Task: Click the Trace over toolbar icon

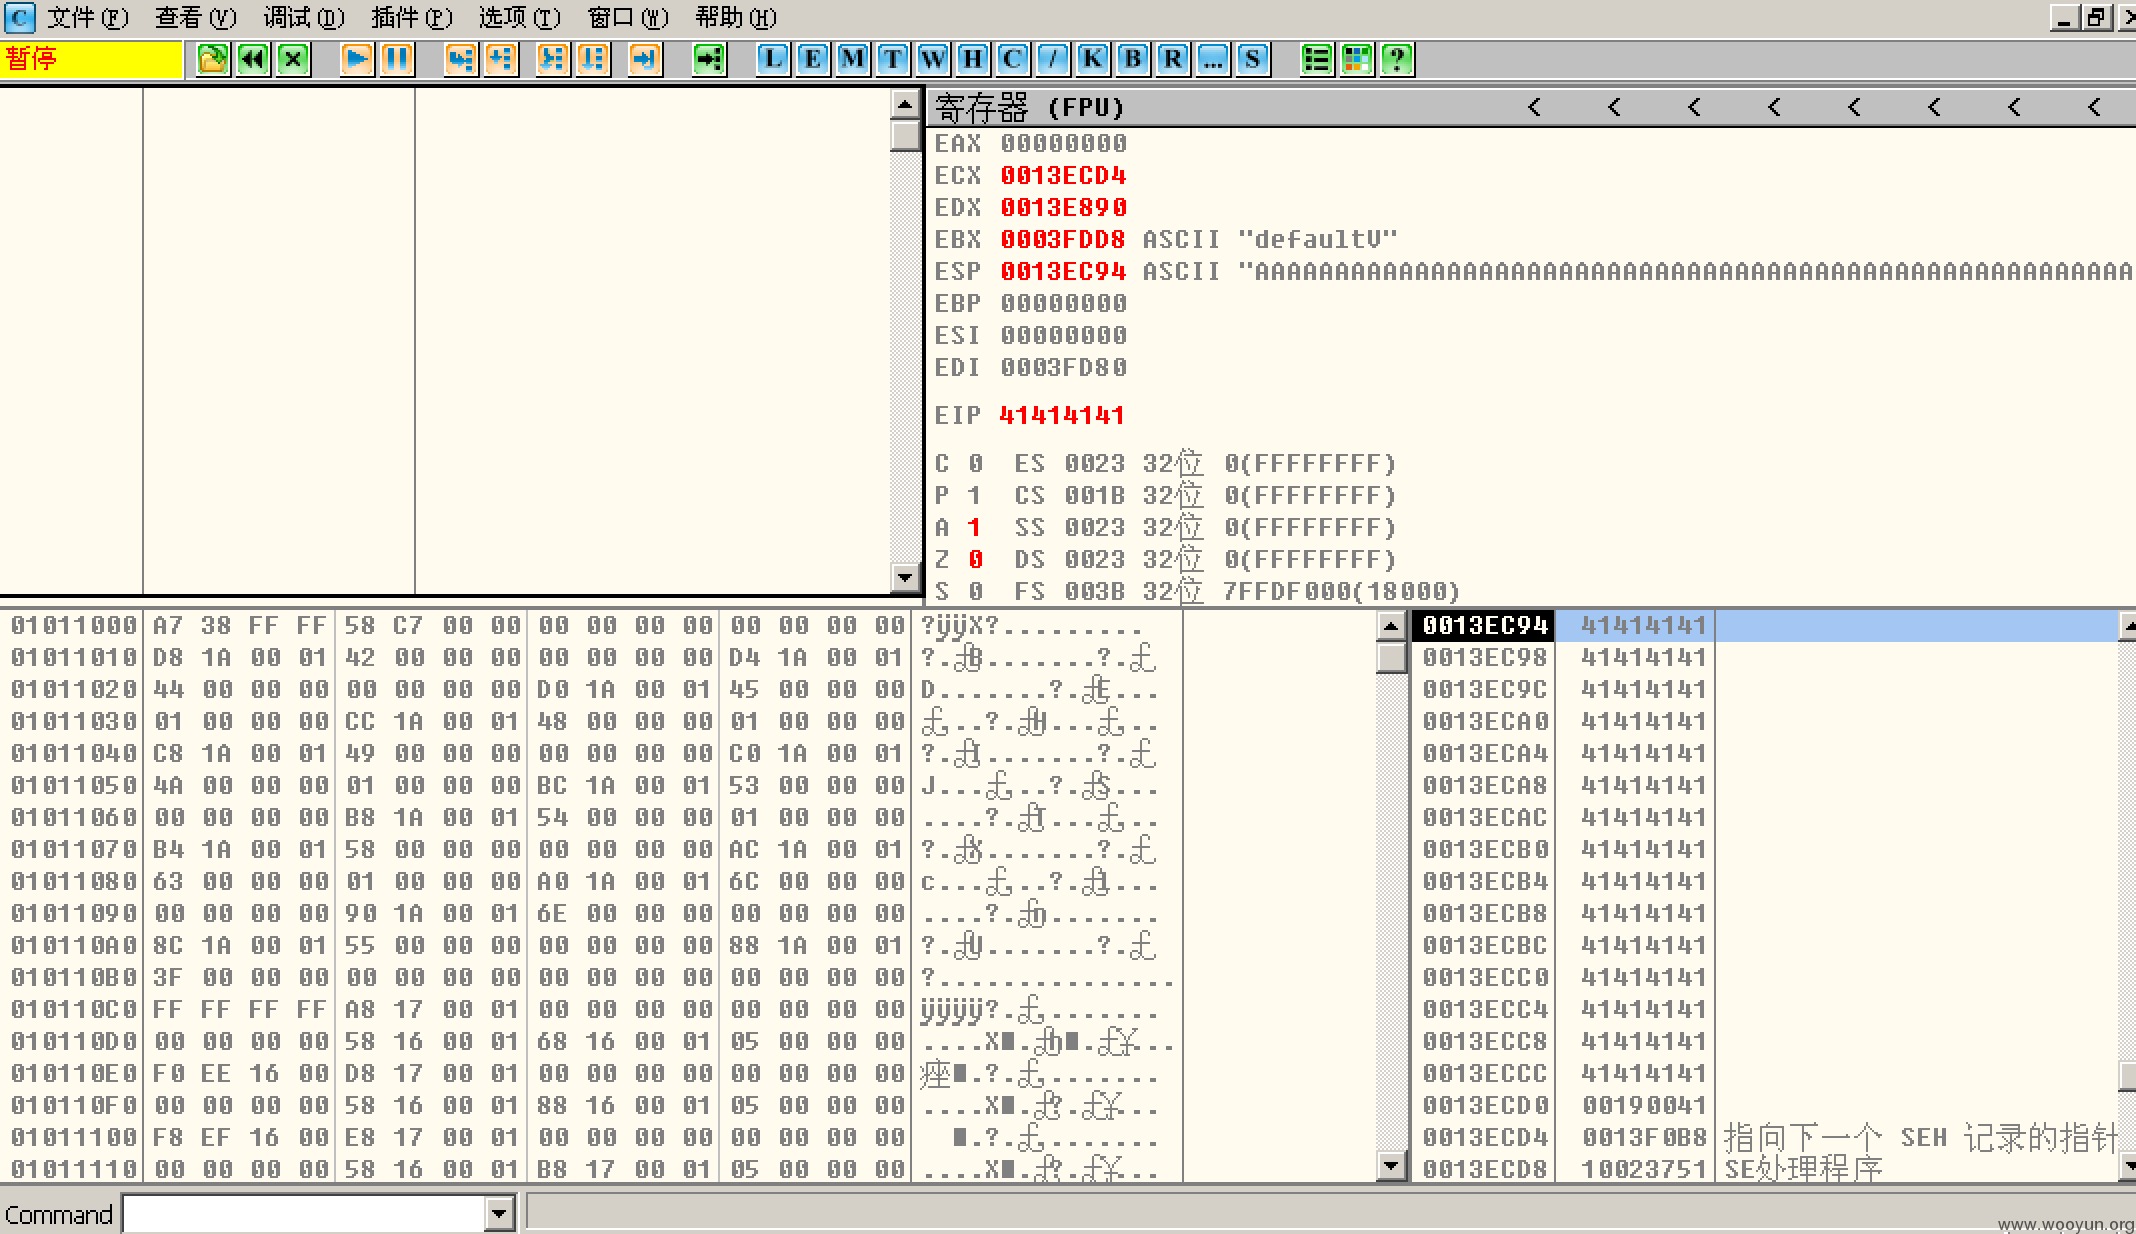Action: coord(593,59)
